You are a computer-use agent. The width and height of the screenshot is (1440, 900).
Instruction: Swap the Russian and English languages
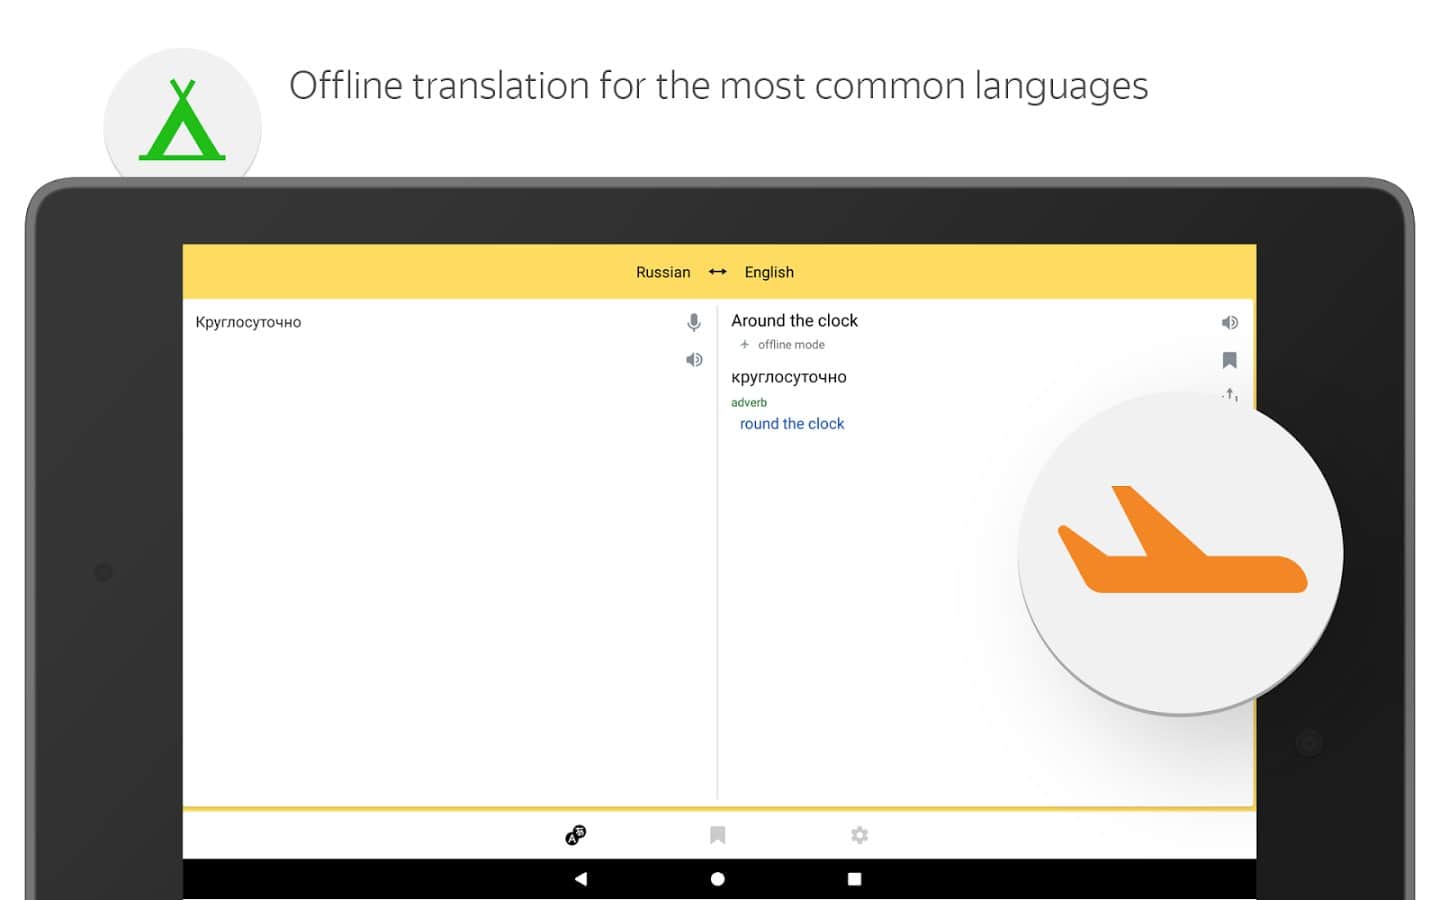tap(717, 272)
